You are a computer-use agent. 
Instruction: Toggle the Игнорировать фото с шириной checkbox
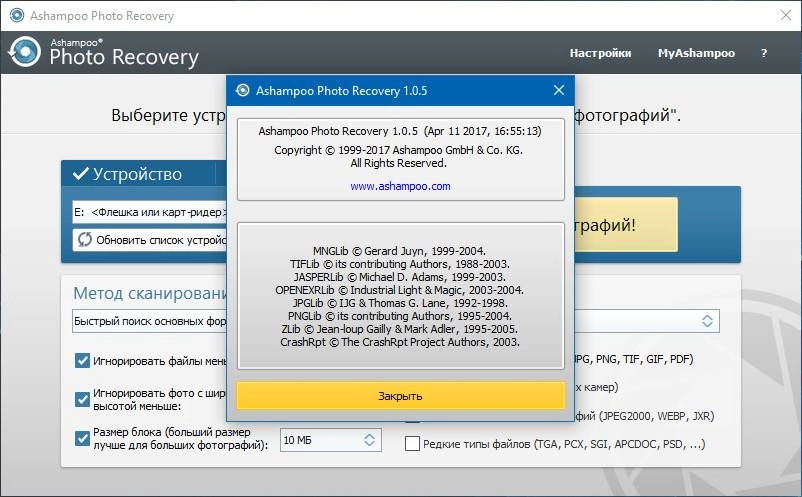tap(82, 399)
